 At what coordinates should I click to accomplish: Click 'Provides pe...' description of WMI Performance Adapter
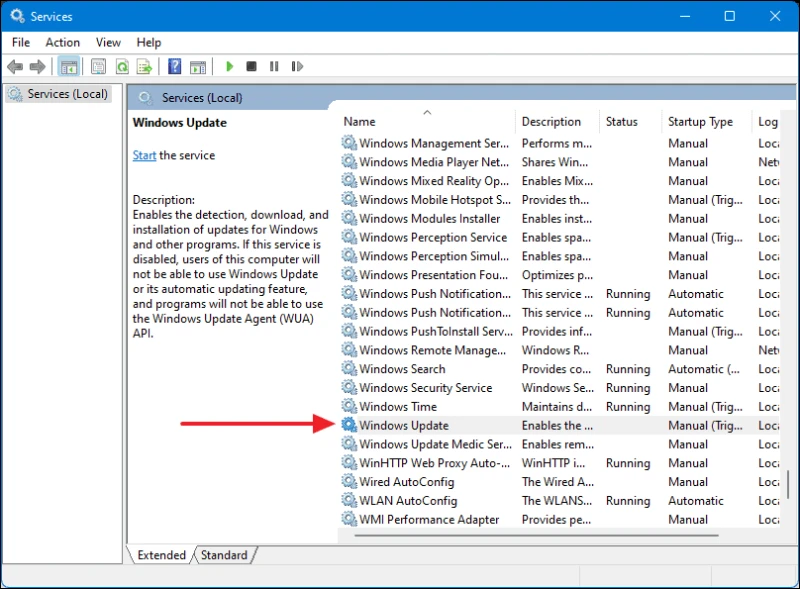[556, 520]
